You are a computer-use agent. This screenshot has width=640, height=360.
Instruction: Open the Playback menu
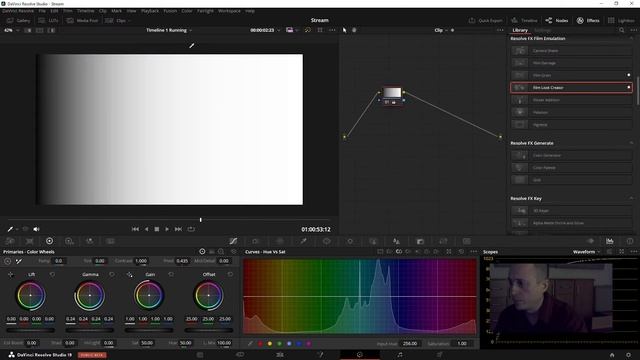click(150, 11)
